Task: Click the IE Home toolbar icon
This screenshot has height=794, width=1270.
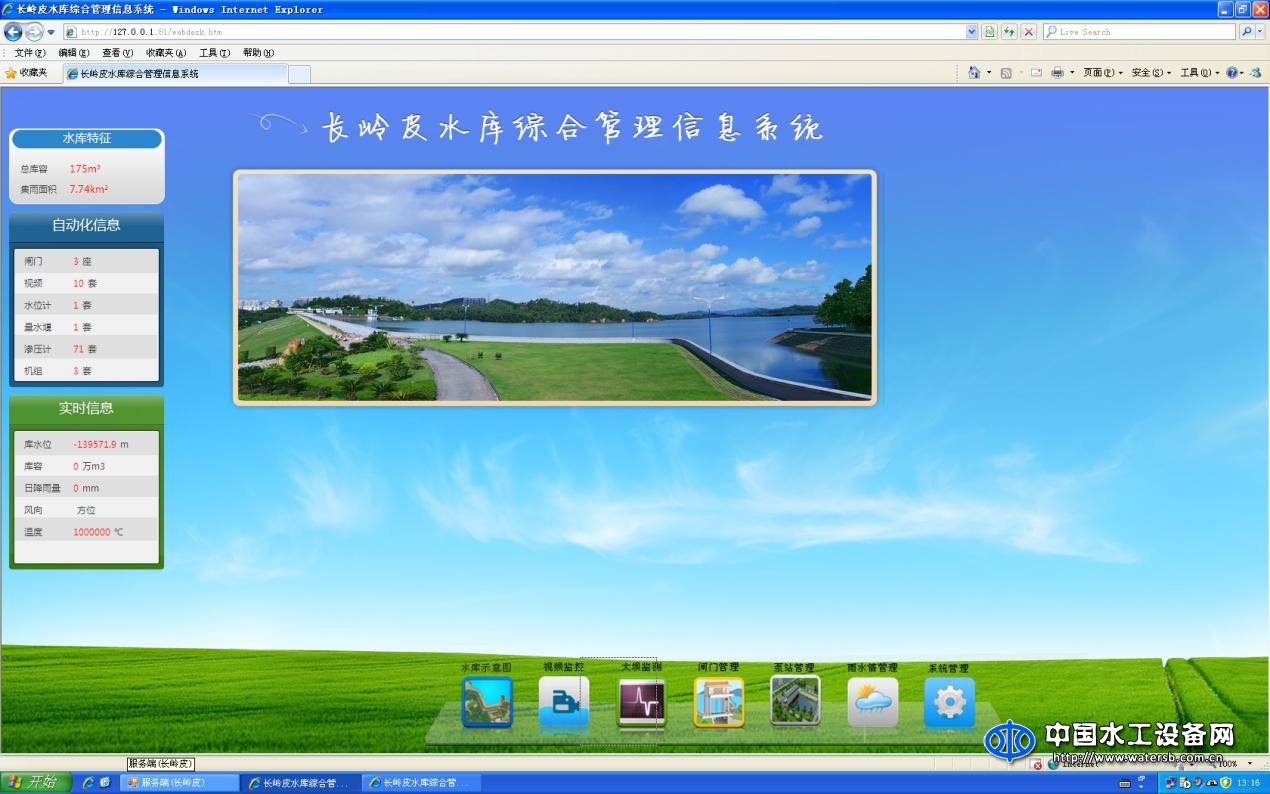Action: point(974,73)
